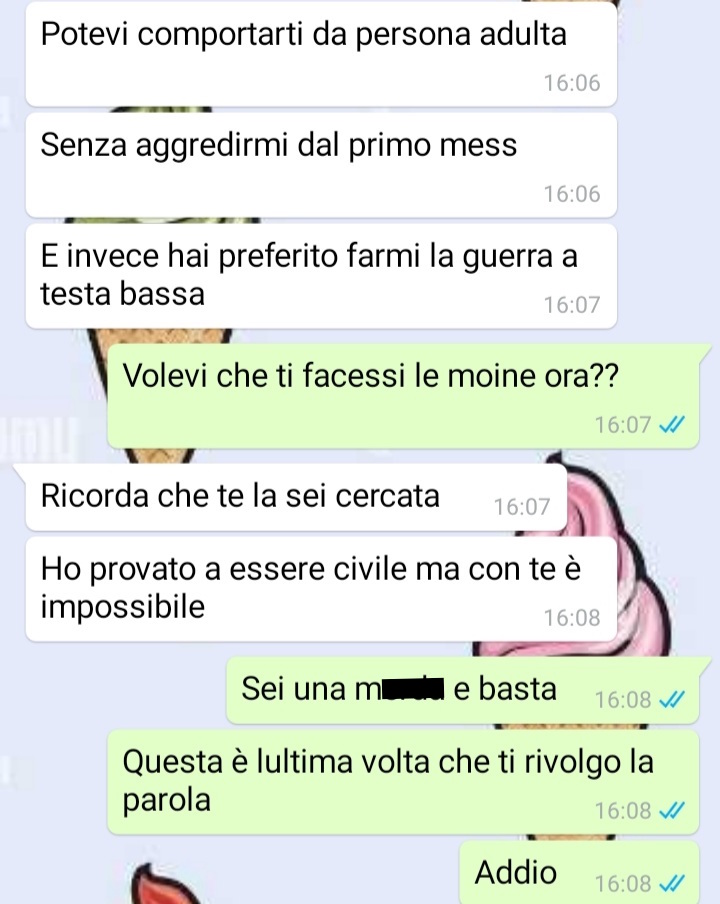Tap the "Addio" message bubble

(579, 872)
